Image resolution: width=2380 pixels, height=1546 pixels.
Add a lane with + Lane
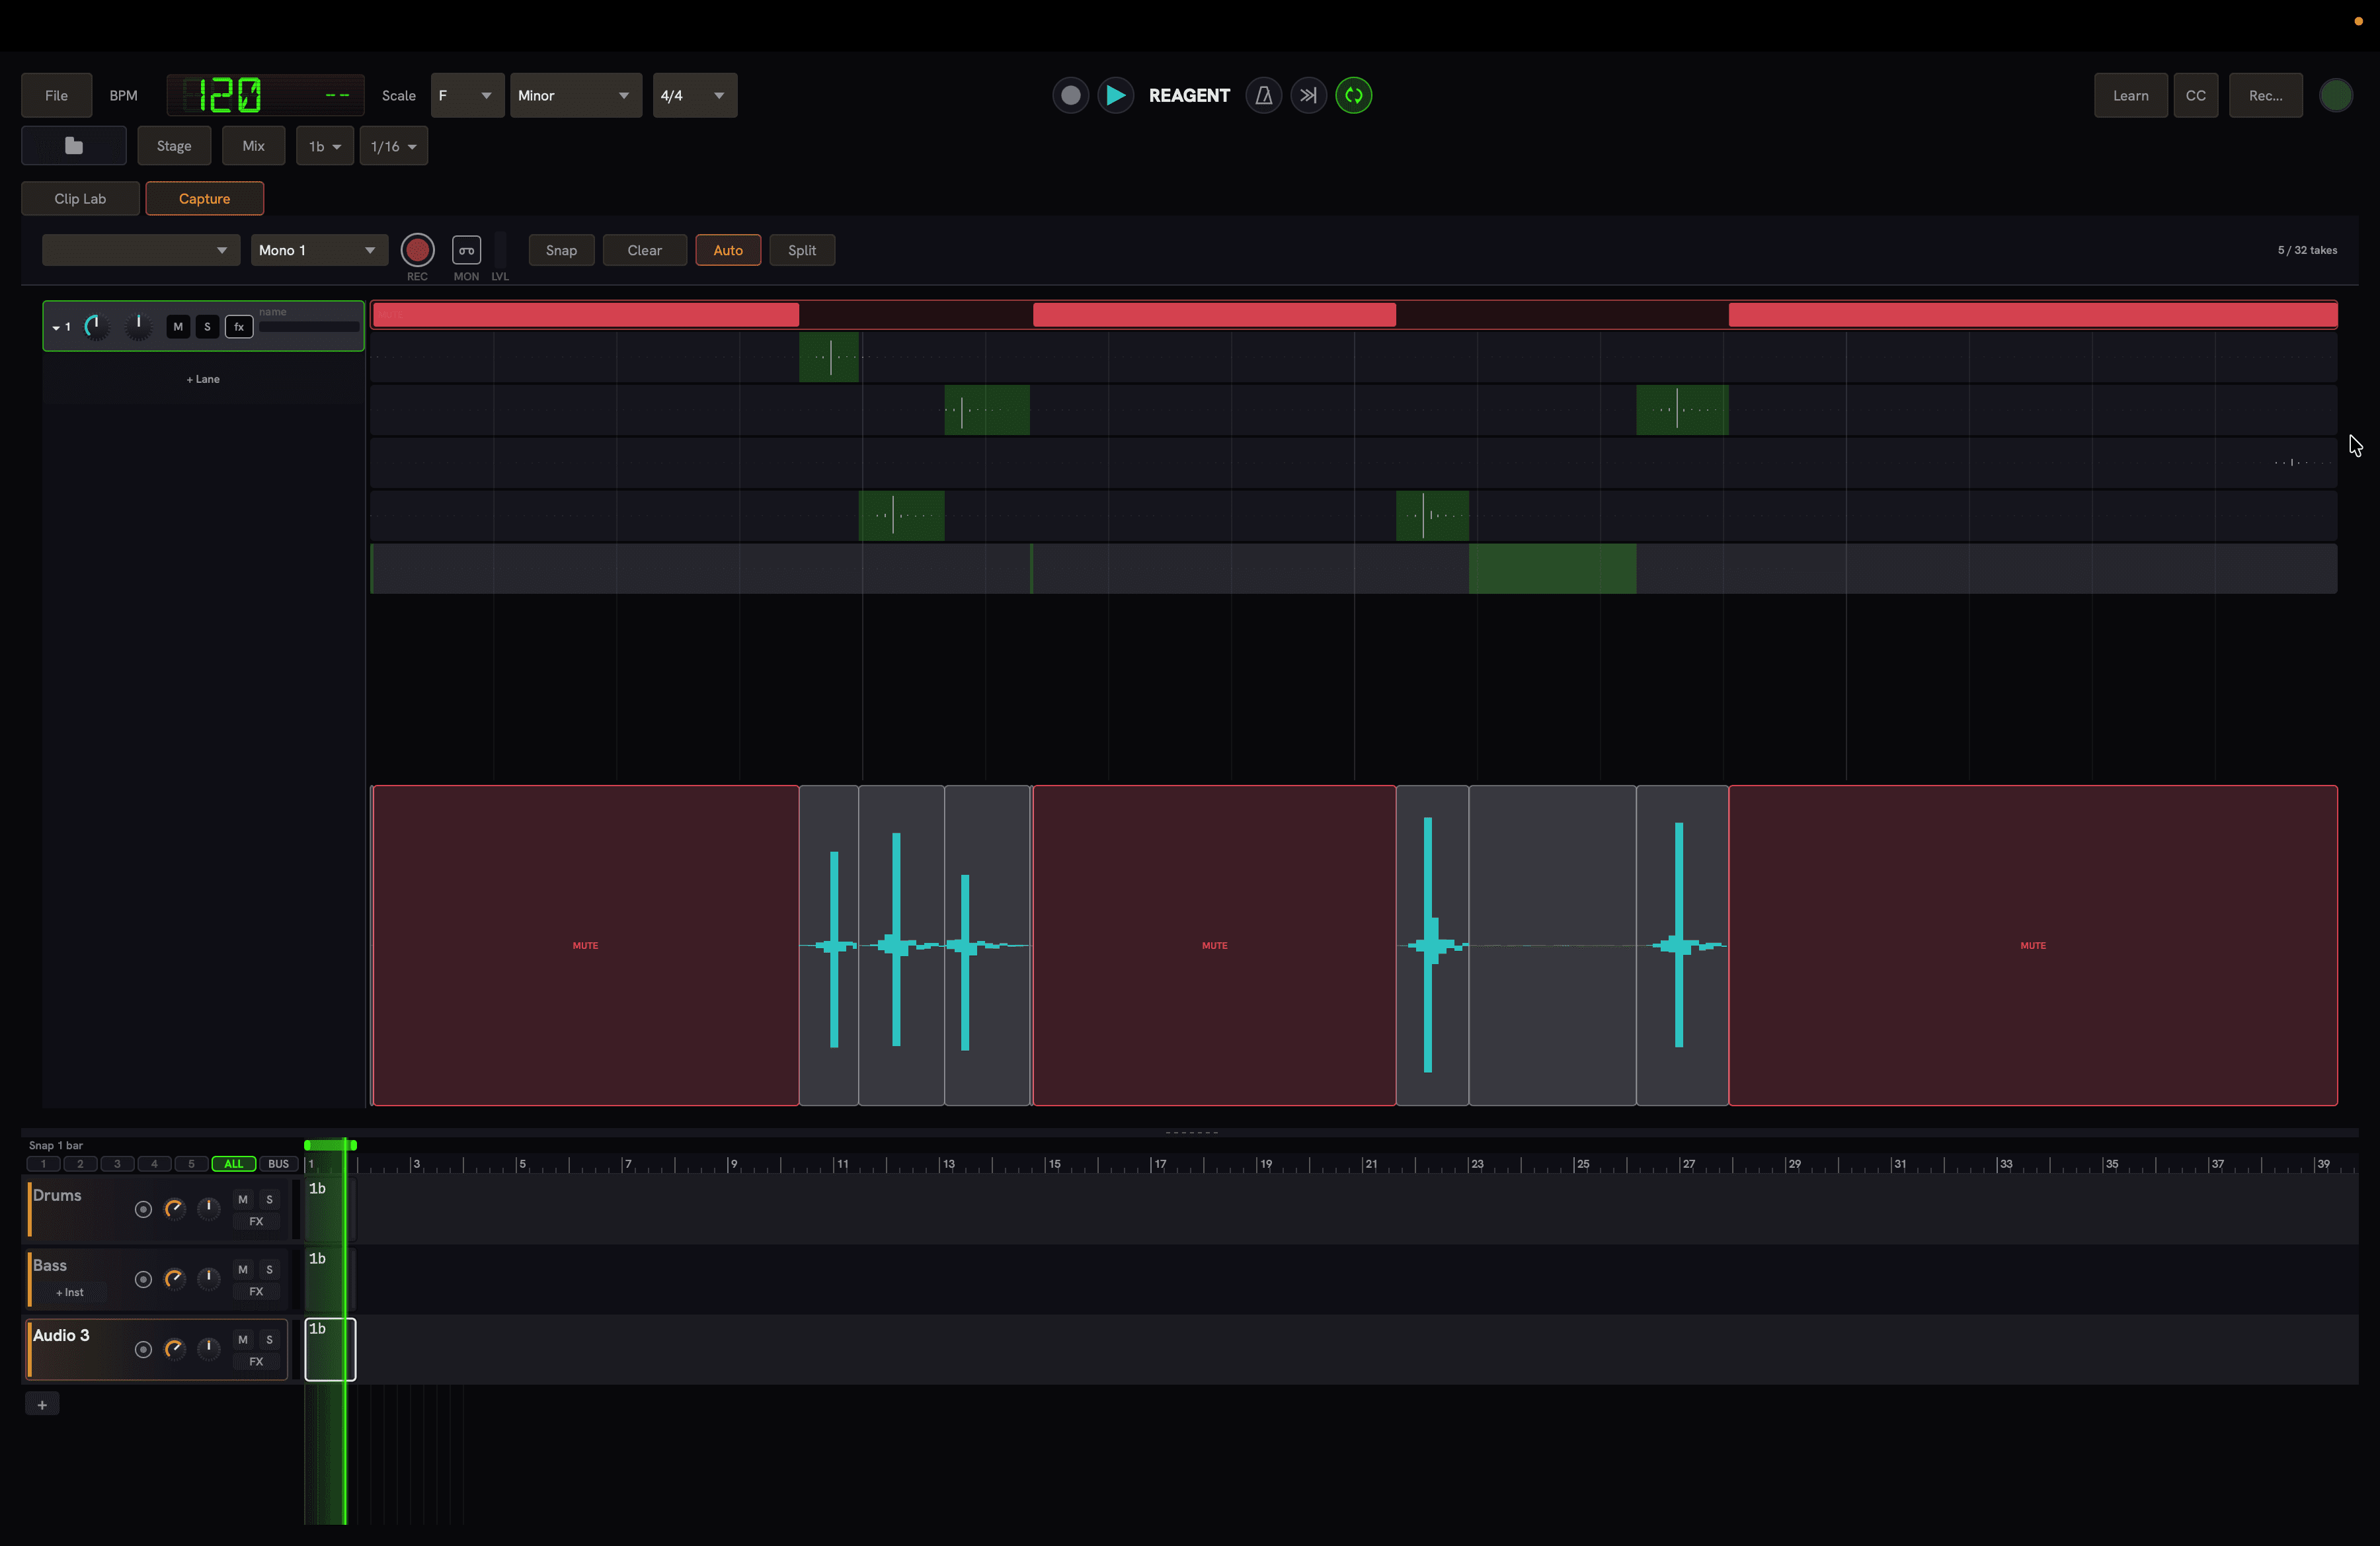point(203,379)
